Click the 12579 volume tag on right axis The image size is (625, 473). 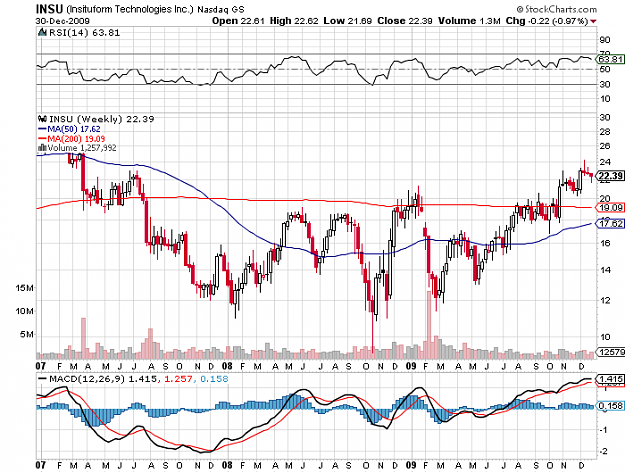pyautogui.click(x=610, y=352)
